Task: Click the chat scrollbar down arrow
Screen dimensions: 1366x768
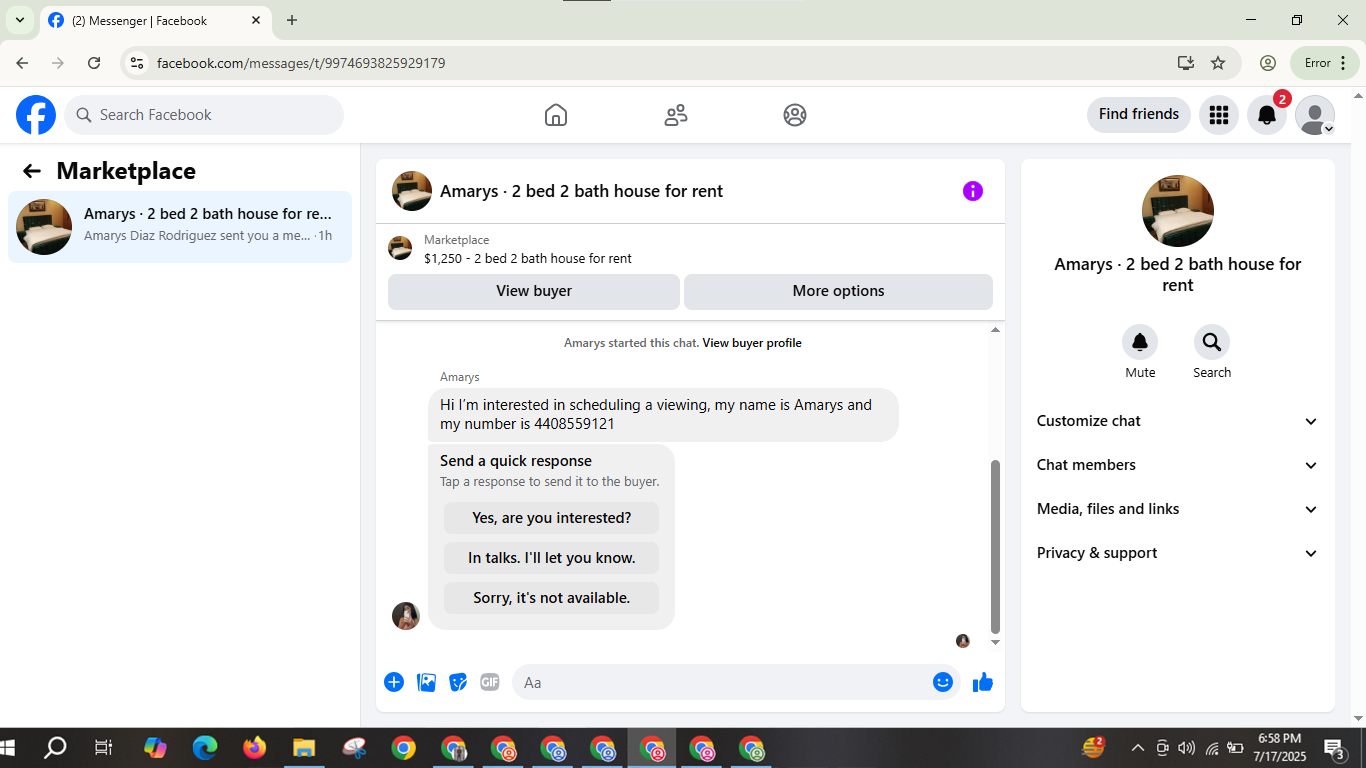Action: pos(995,642)
